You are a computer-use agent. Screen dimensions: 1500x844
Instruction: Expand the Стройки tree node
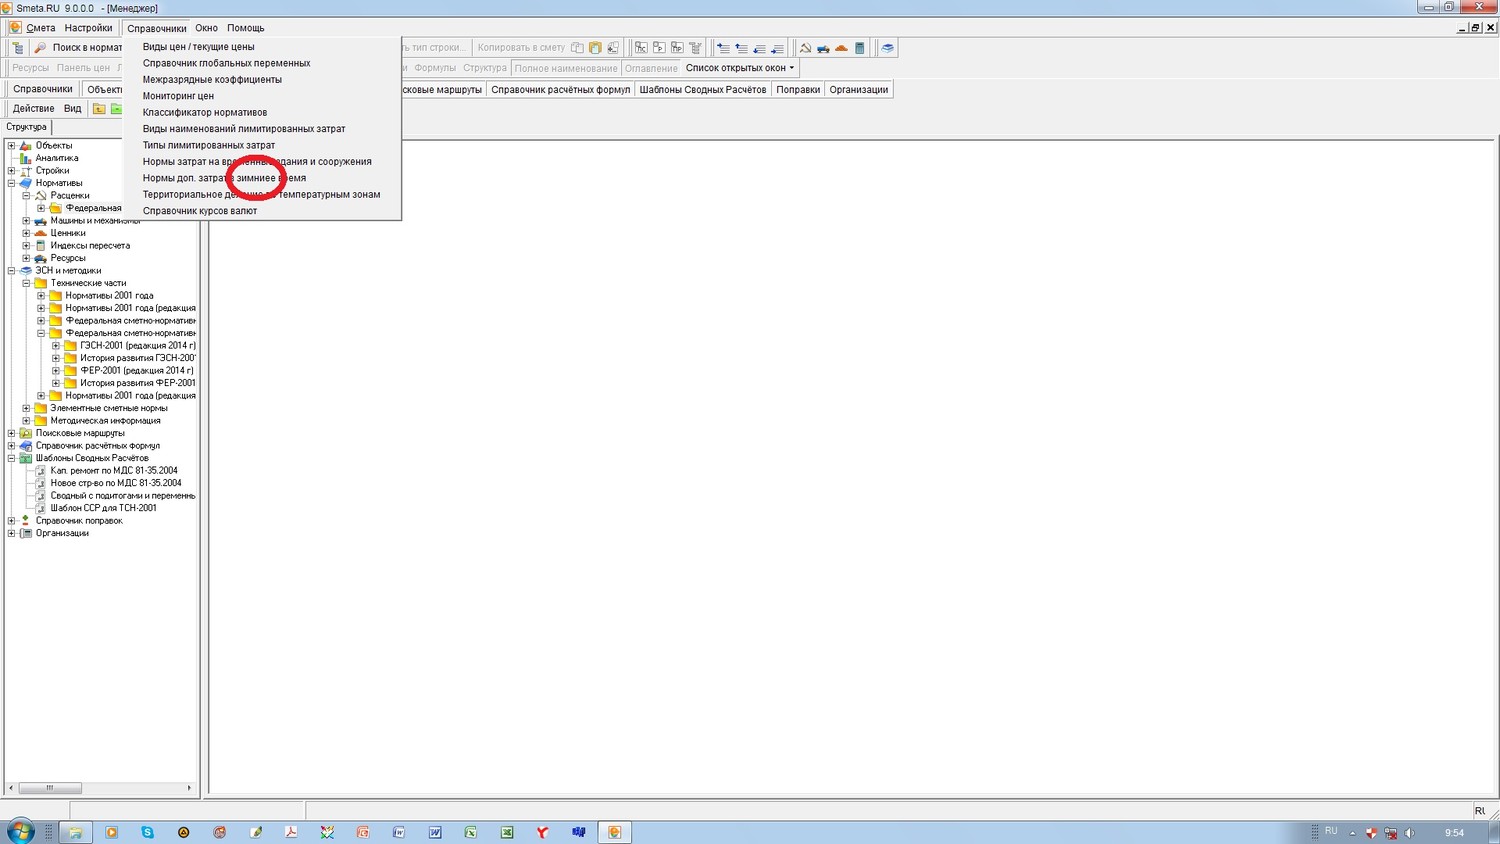[12, 171]
